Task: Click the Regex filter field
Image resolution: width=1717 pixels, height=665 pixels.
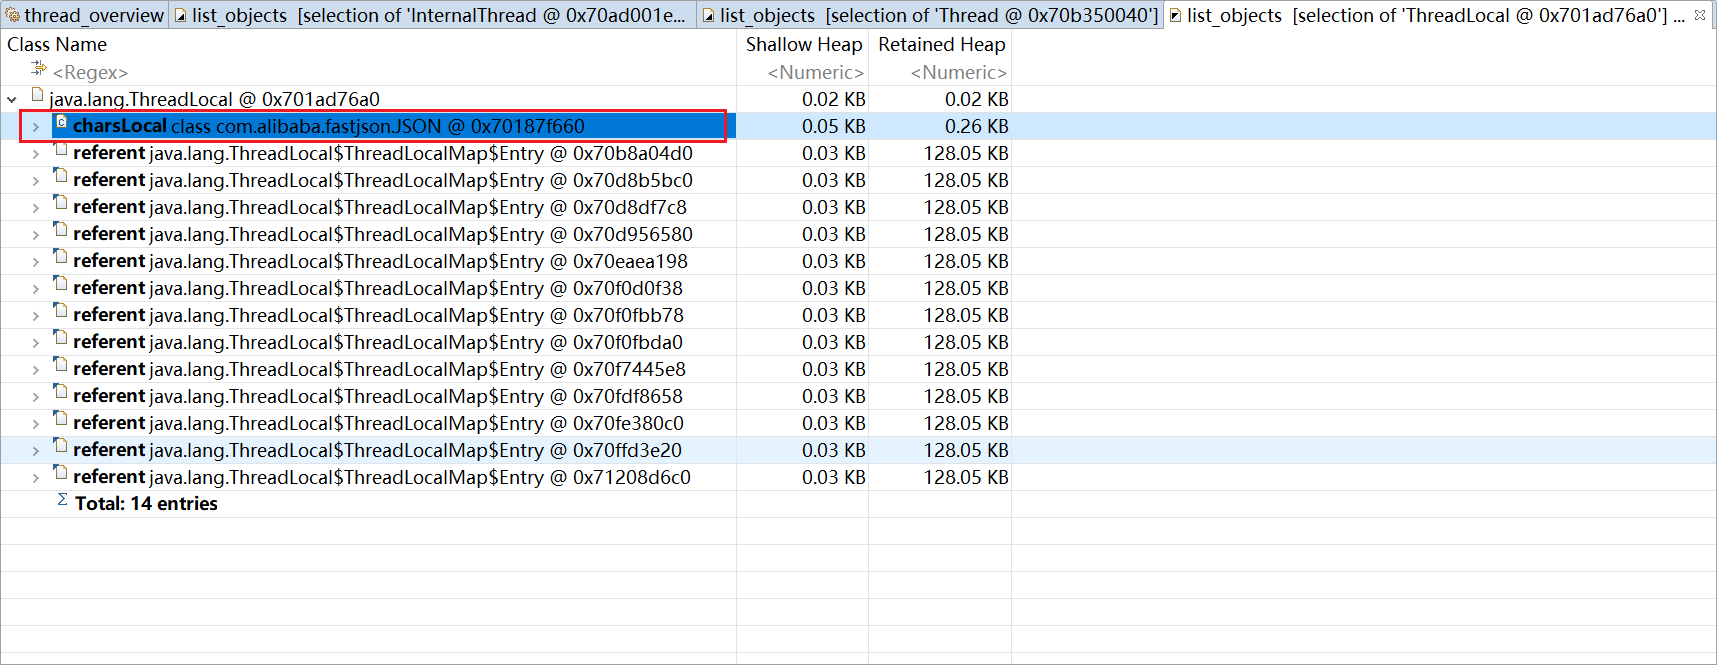Action: [90, 72]
